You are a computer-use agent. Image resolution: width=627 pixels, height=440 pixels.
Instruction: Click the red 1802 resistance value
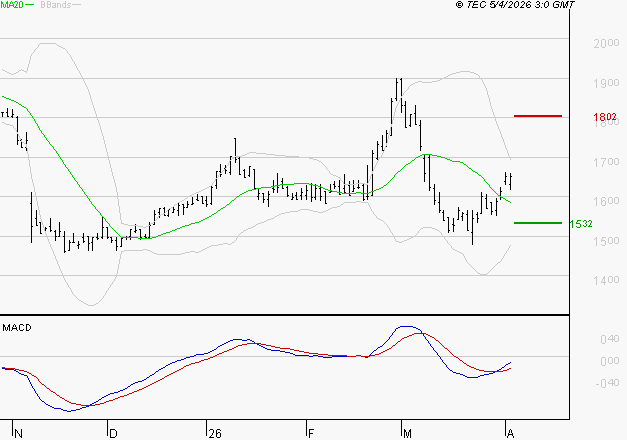coord(605,117)
